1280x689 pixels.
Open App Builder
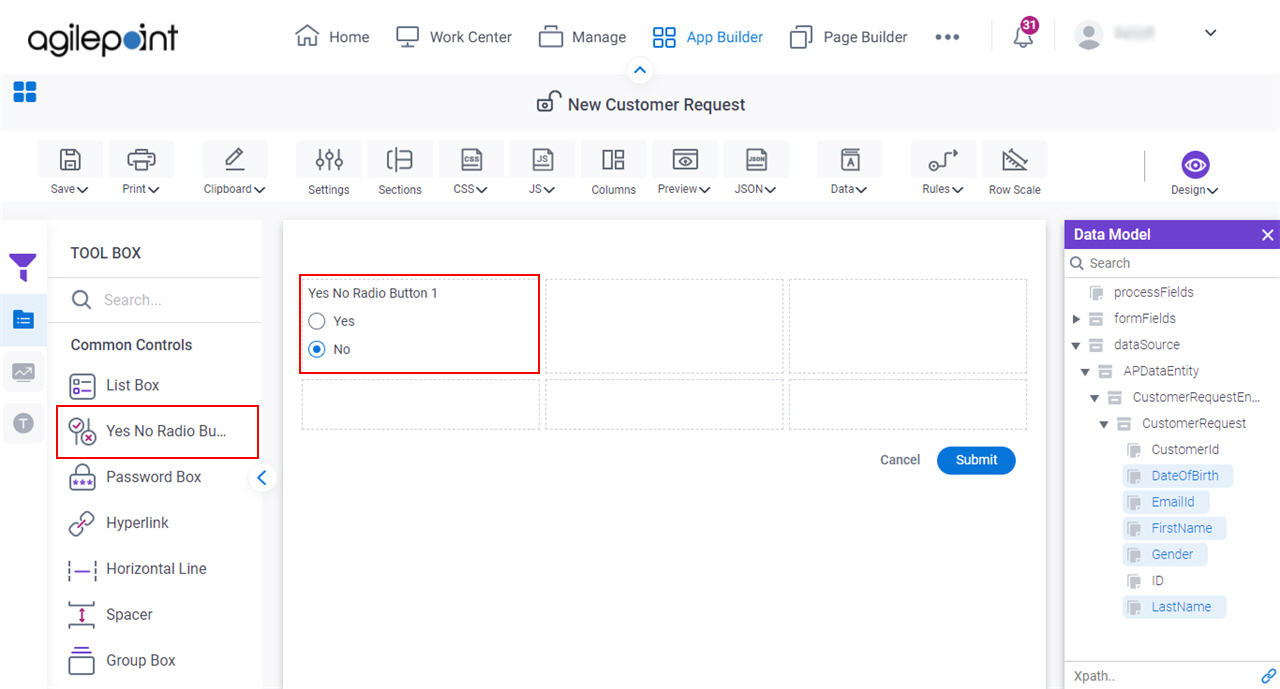click(707, 37)
